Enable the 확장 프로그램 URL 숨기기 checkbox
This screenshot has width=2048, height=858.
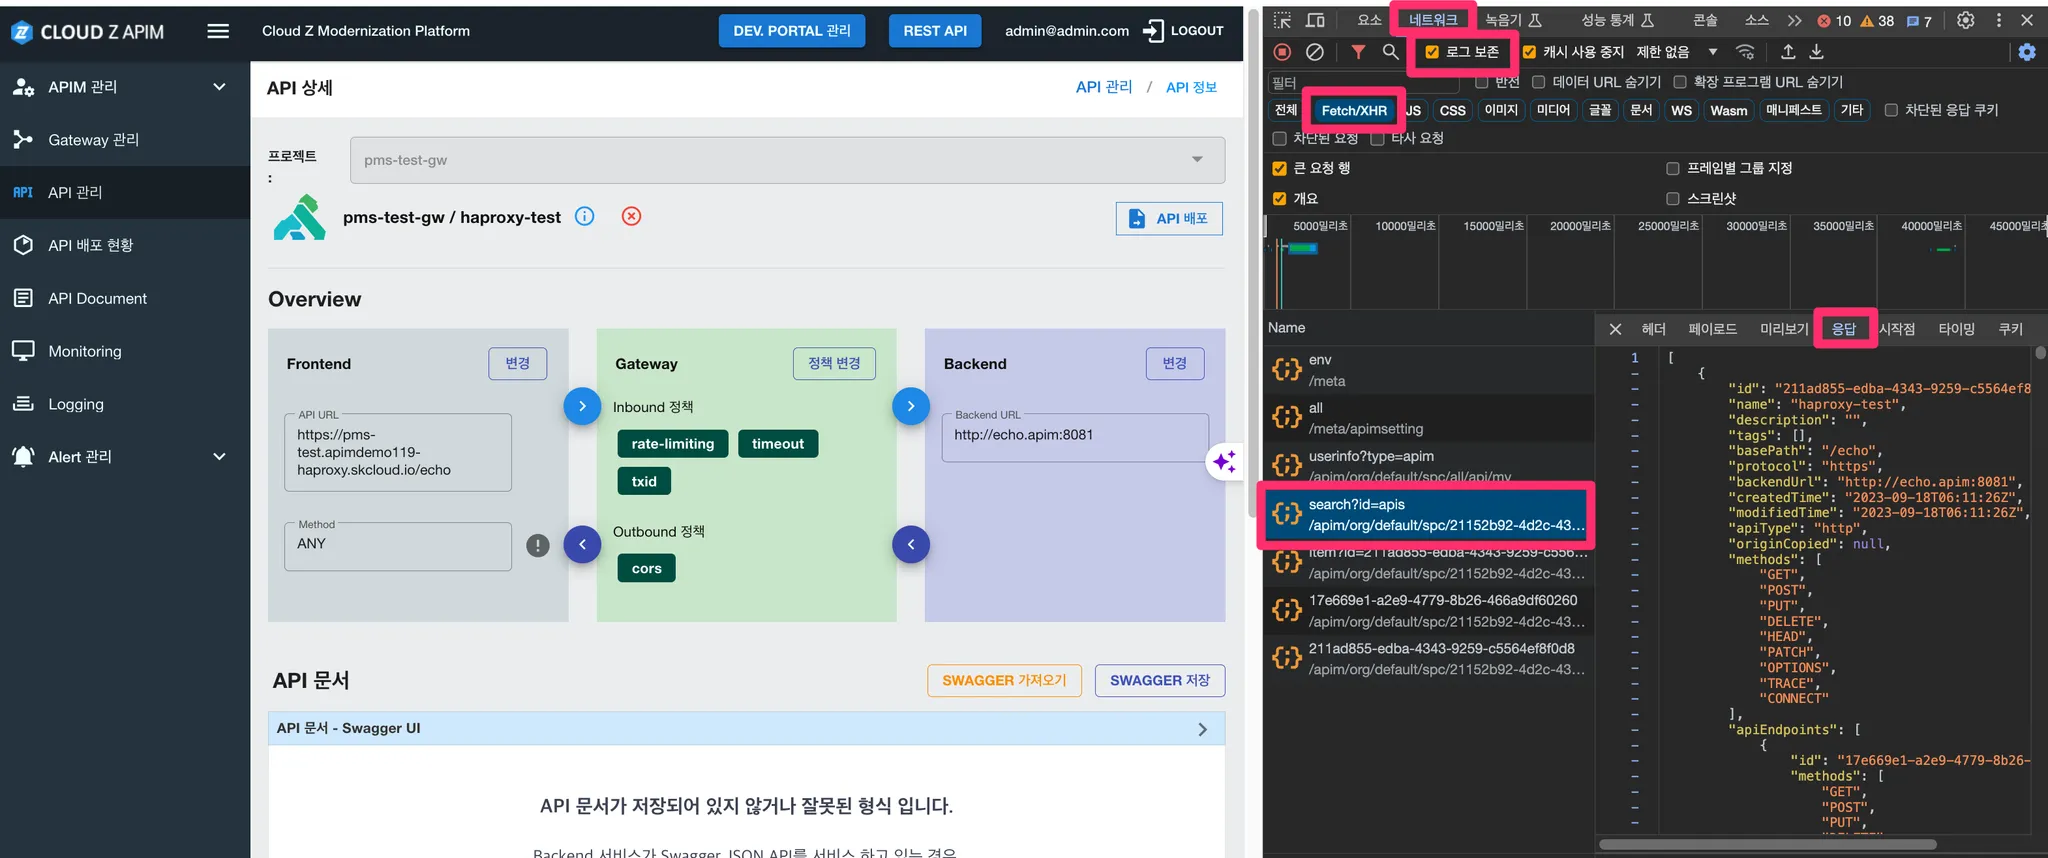(1680, 82)
